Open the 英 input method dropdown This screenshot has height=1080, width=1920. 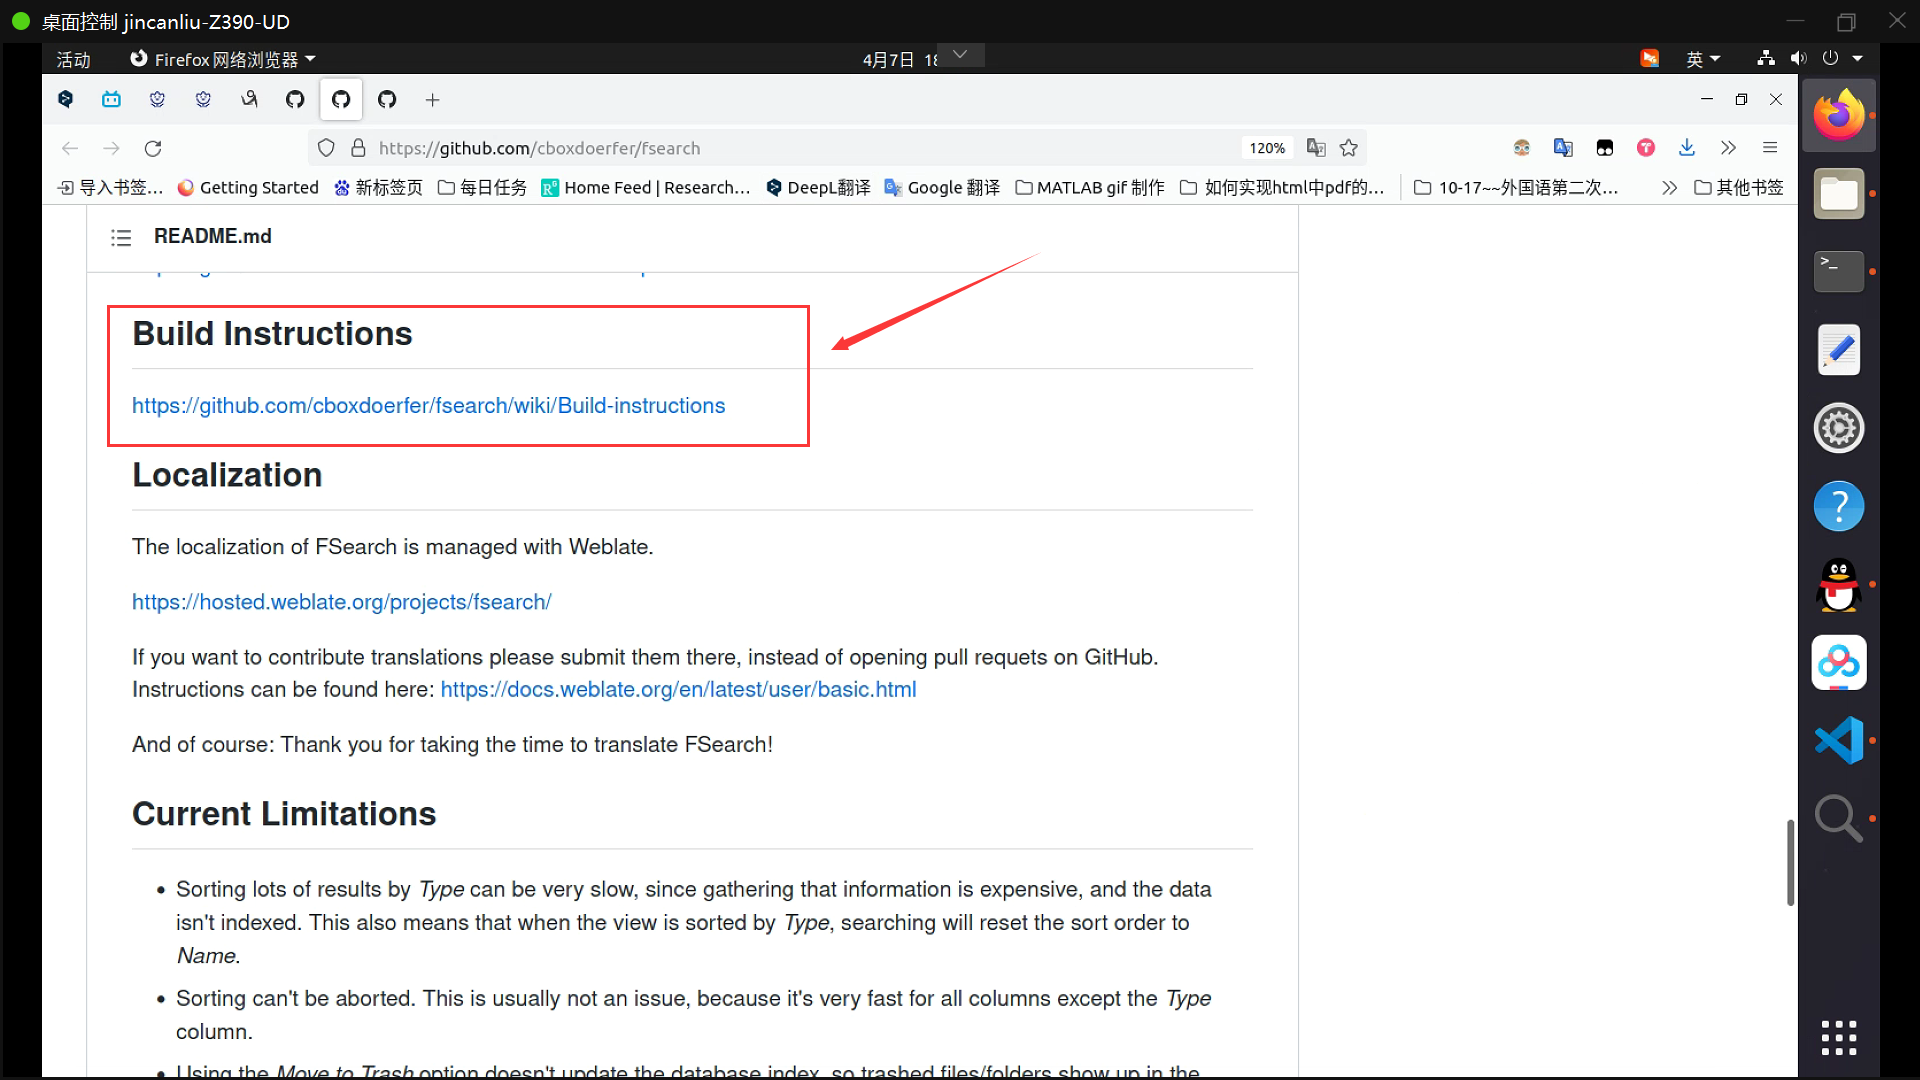click(1703, 59)
